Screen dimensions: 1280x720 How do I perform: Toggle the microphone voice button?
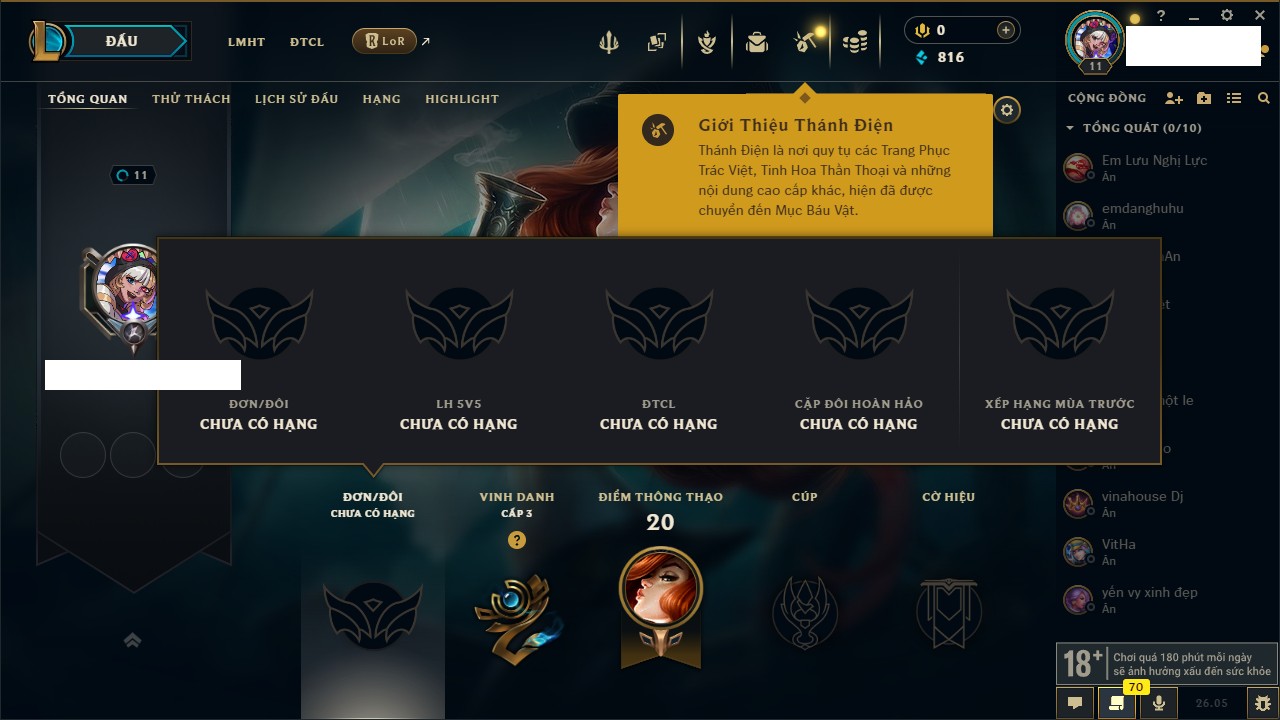(1159, 703)
